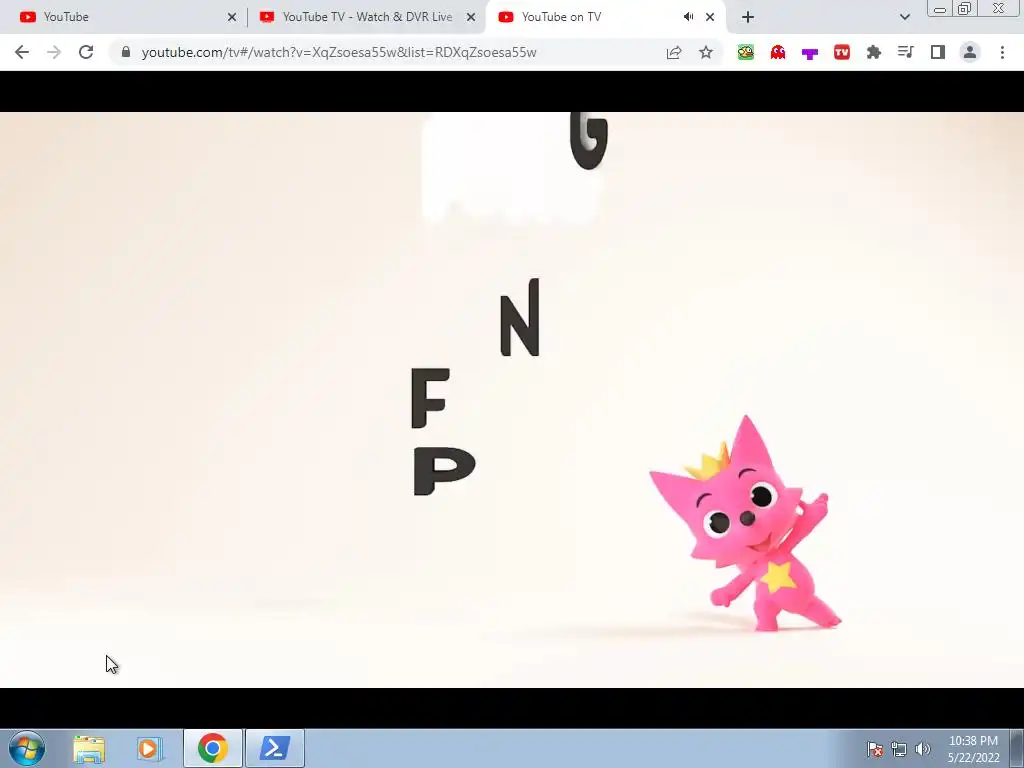
Task: Share this page from address bar
Action: (x=674, y=52)
